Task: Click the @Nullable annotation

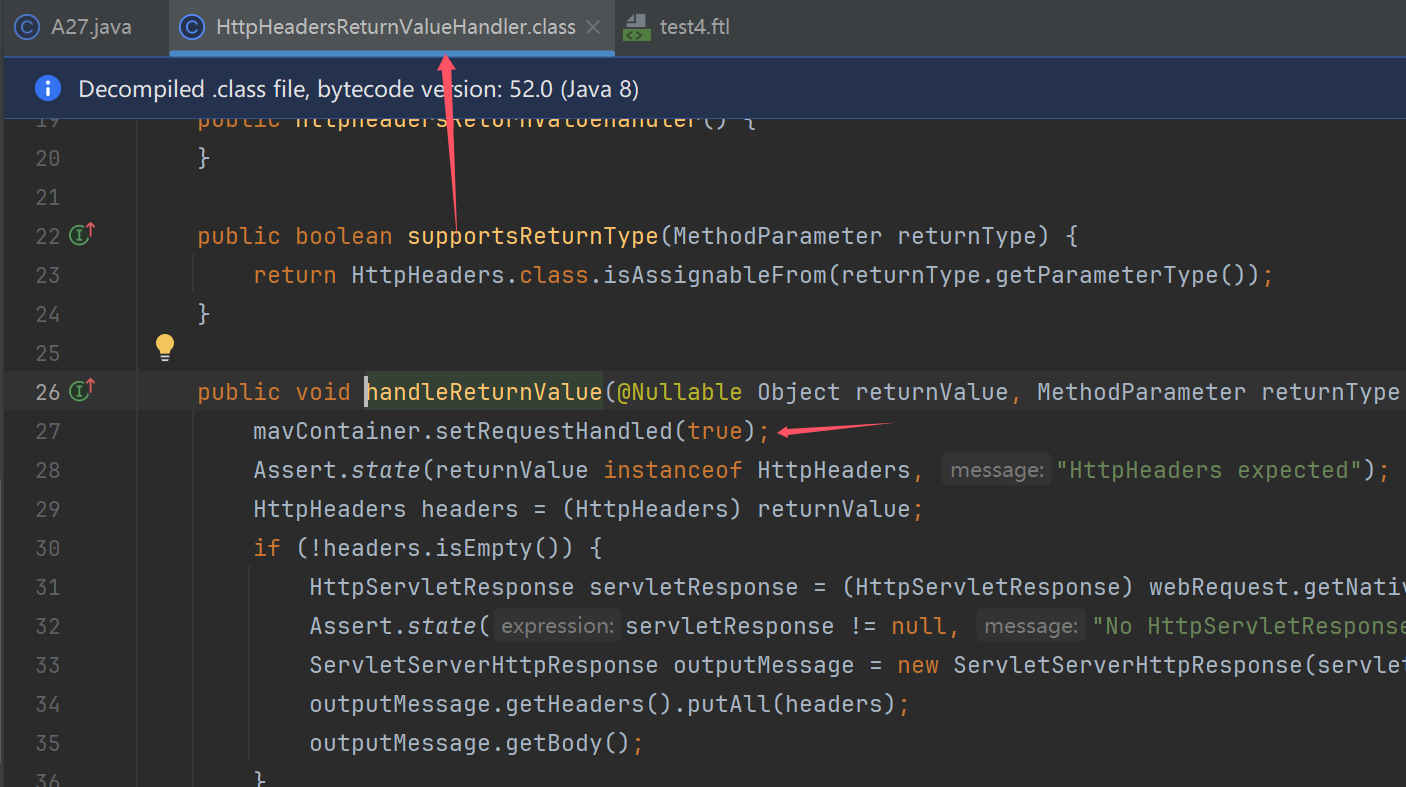Action: (680, 392)
